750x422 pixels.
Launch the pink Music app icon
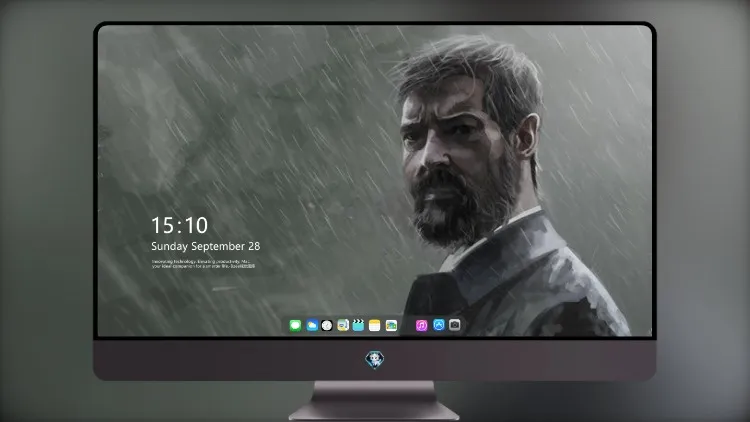pos(421,325)
